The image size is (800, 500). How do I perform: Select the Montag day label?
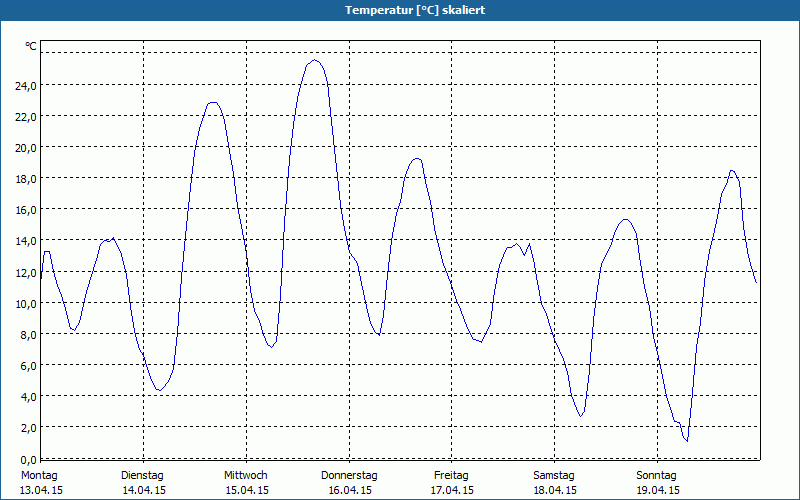(x=40, y=475)
